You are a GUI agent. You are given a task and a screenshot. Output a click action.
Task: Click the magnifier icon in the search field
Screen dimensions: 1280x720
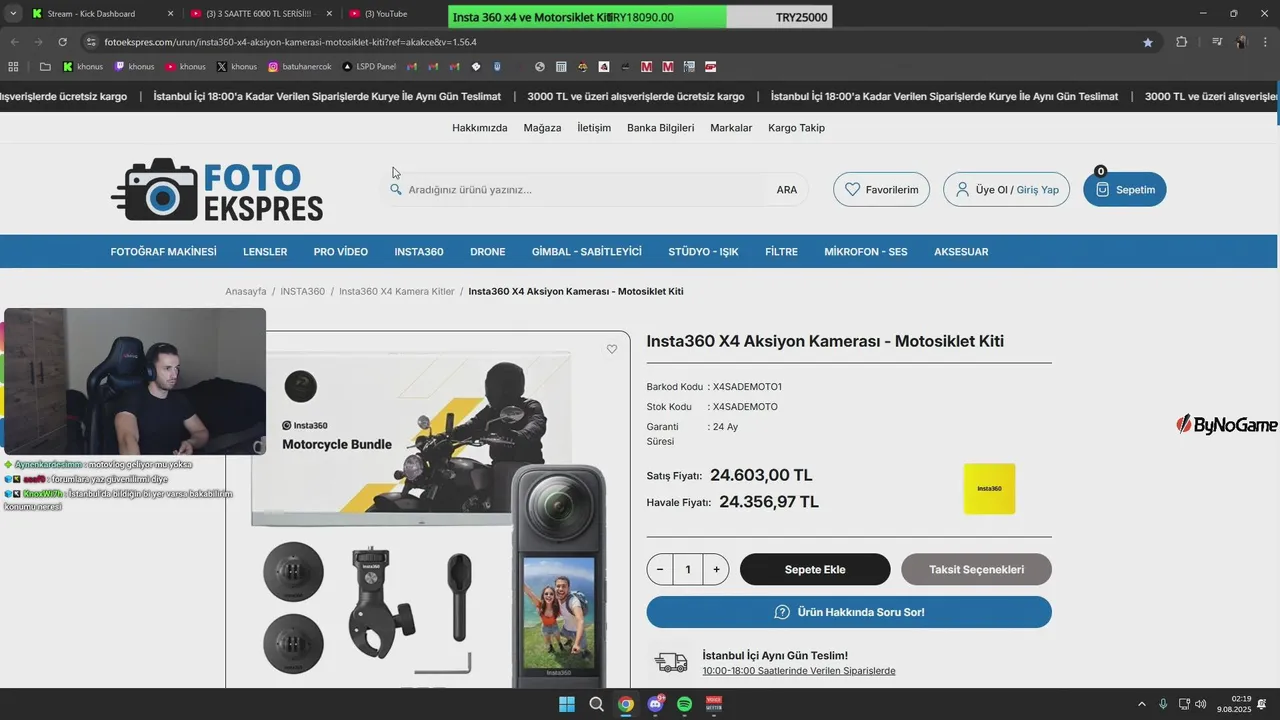396,189
